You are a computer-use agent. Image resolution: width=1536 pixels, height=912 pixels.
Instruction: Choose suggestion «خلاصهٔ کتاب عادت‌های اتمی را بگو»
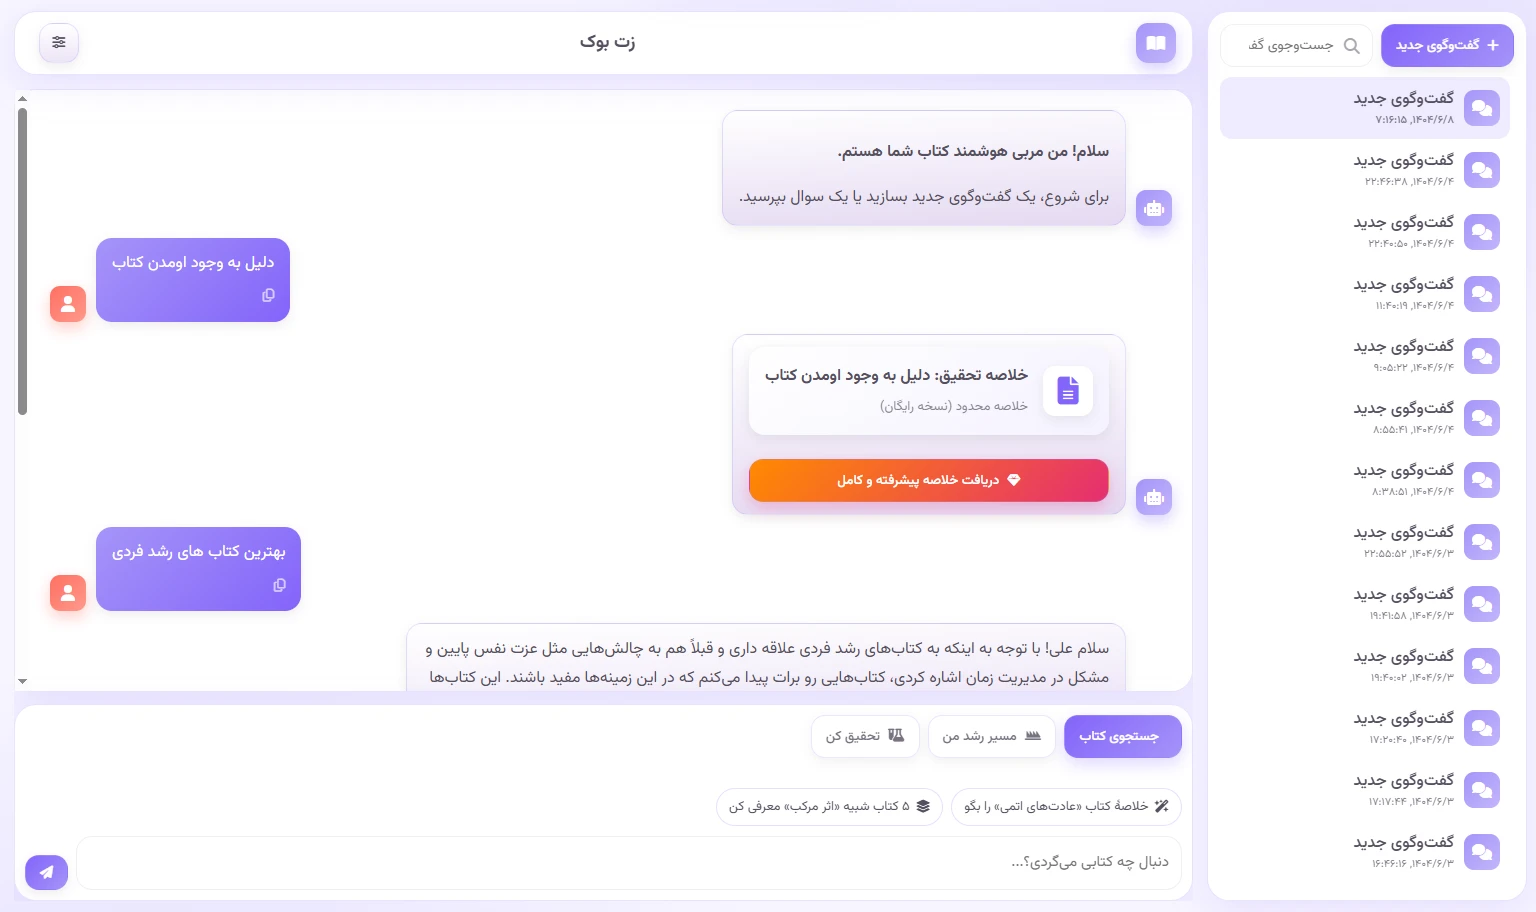click(x=1066, y=806)
